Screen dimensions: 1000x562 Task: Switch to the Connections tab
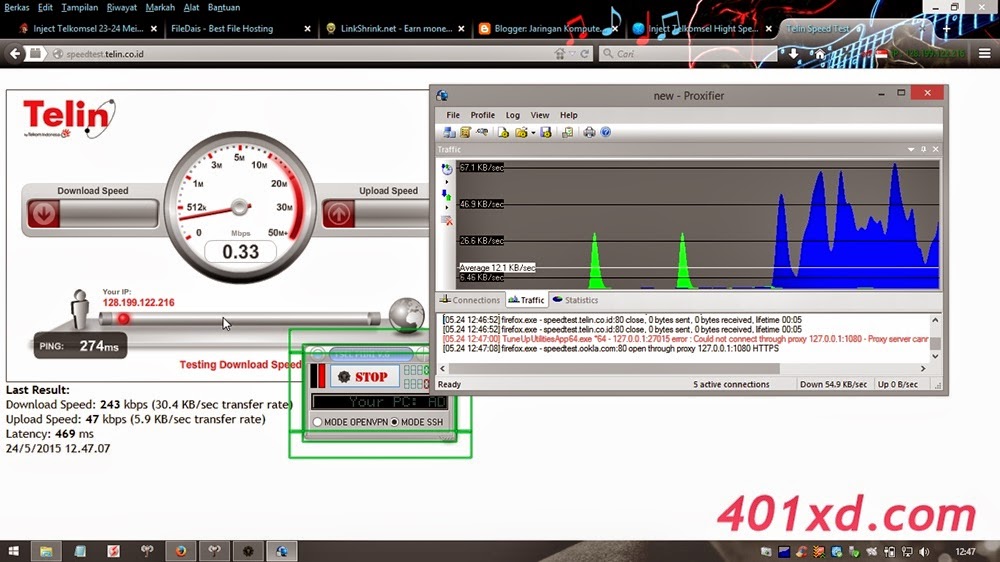tap(470, 300)
